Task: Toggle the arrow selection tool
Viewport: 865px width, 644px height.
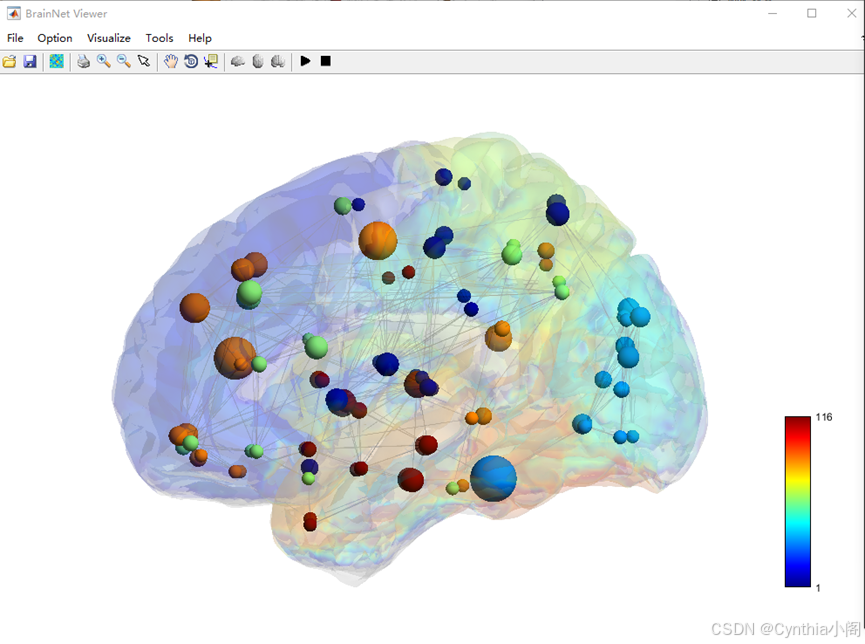Action: coord(145,61)
